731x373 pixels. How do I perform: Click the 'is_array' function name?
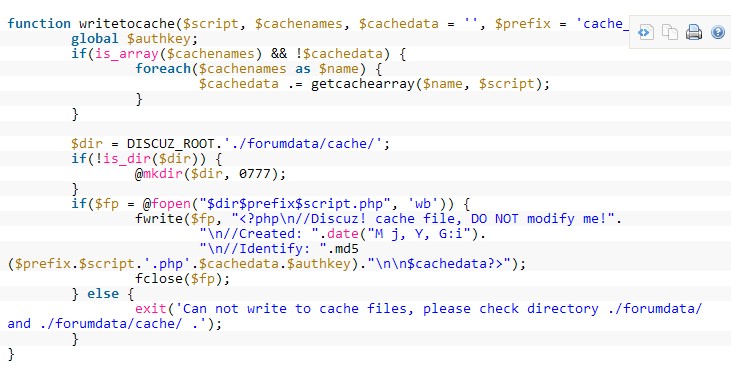tap(127, 54)
